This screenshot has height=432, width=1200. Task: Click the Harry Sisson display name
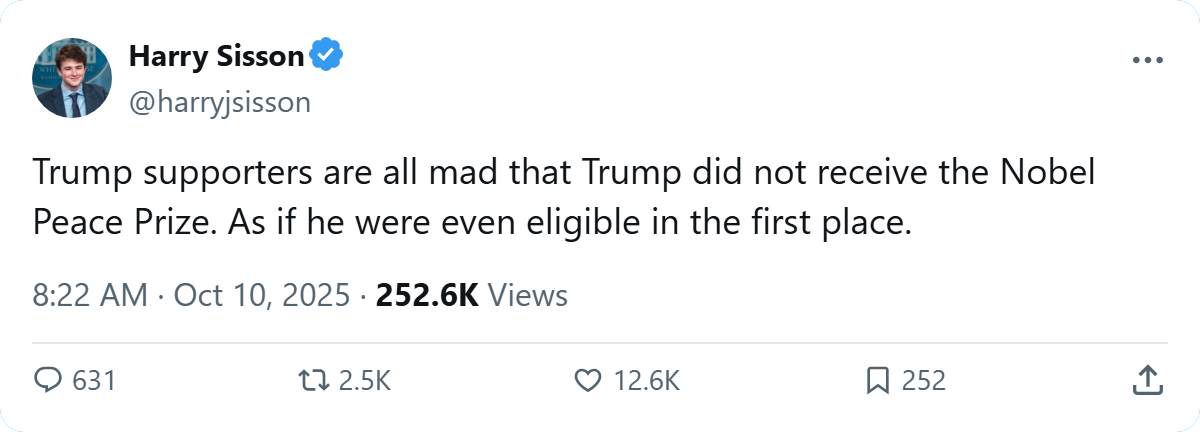[x=216, y=57]
